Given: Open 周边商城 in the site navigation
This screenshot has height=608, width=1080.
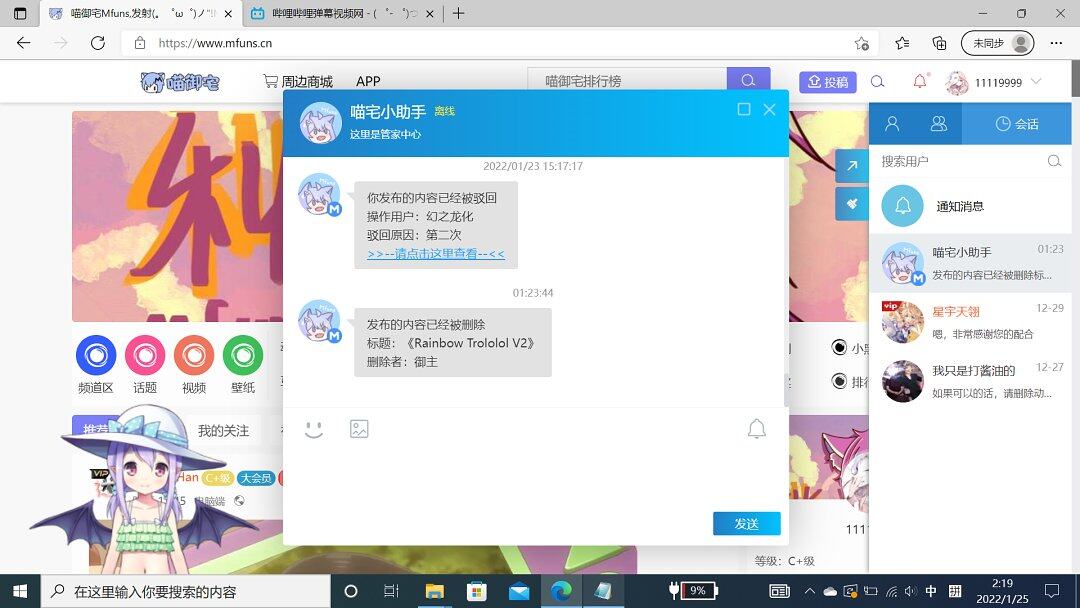Looking at the screenshot, I should tap(298, 82).
